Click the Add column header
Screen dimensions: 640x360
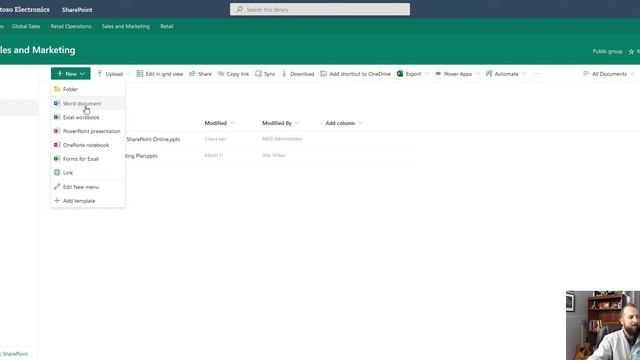340,123
